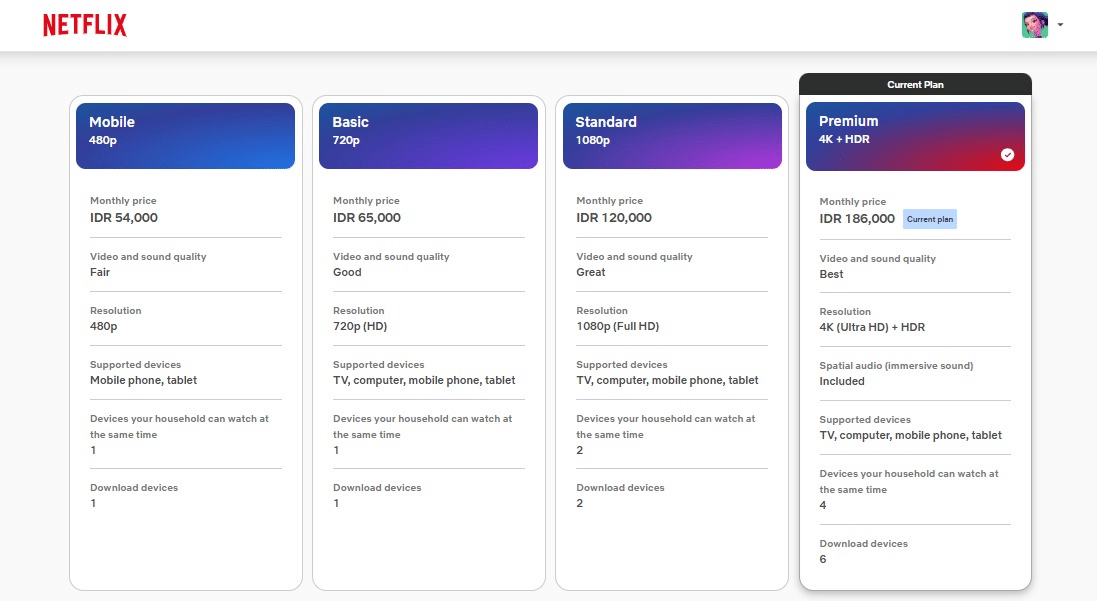The image size is (1097, 601).
Task: Click the Premium 4K + HDR plan header
Action: click(x=914, y=136)
